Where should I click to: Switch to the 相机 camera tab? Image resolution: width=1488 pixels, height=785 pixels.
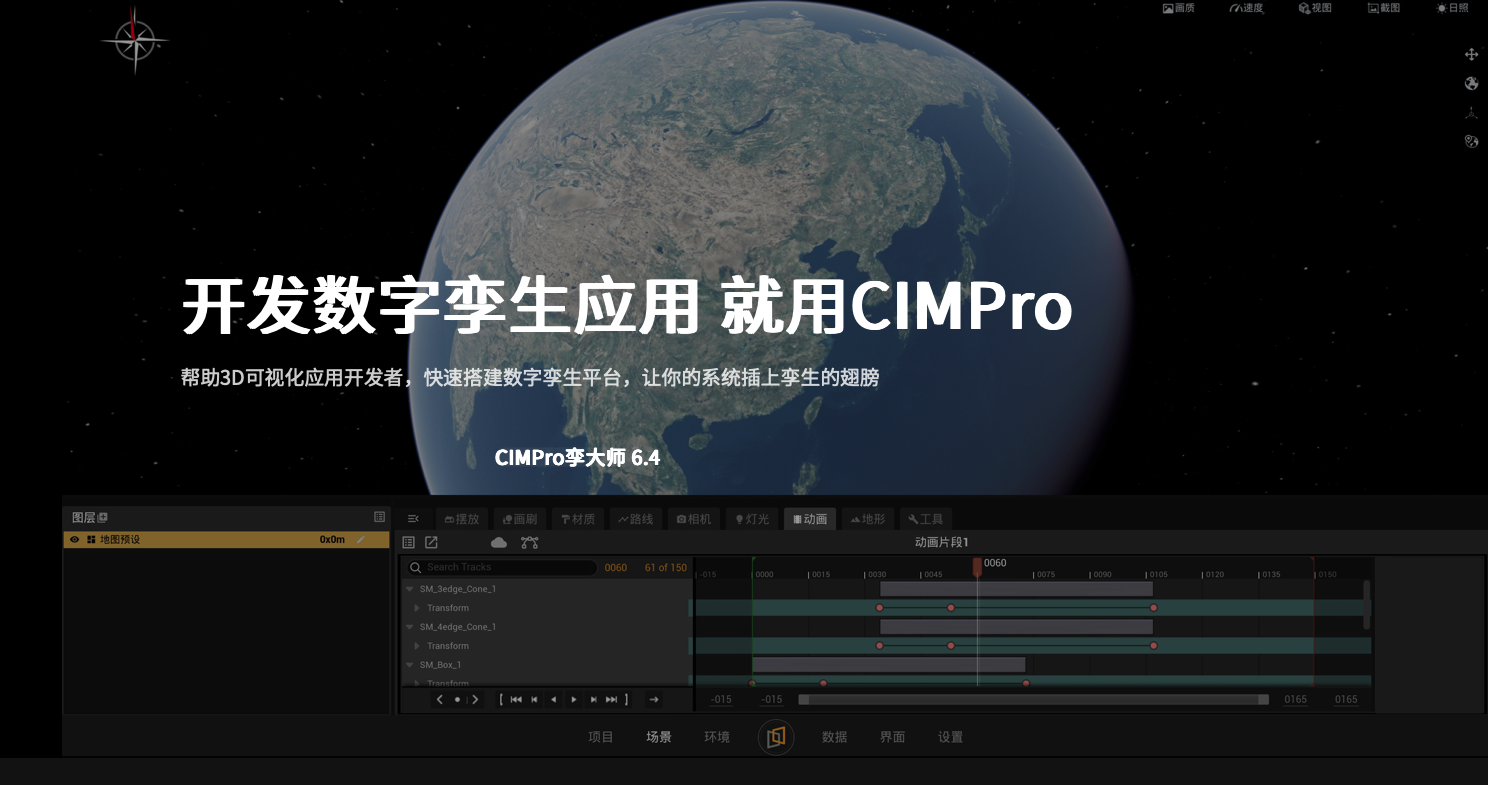click(694, 519)
